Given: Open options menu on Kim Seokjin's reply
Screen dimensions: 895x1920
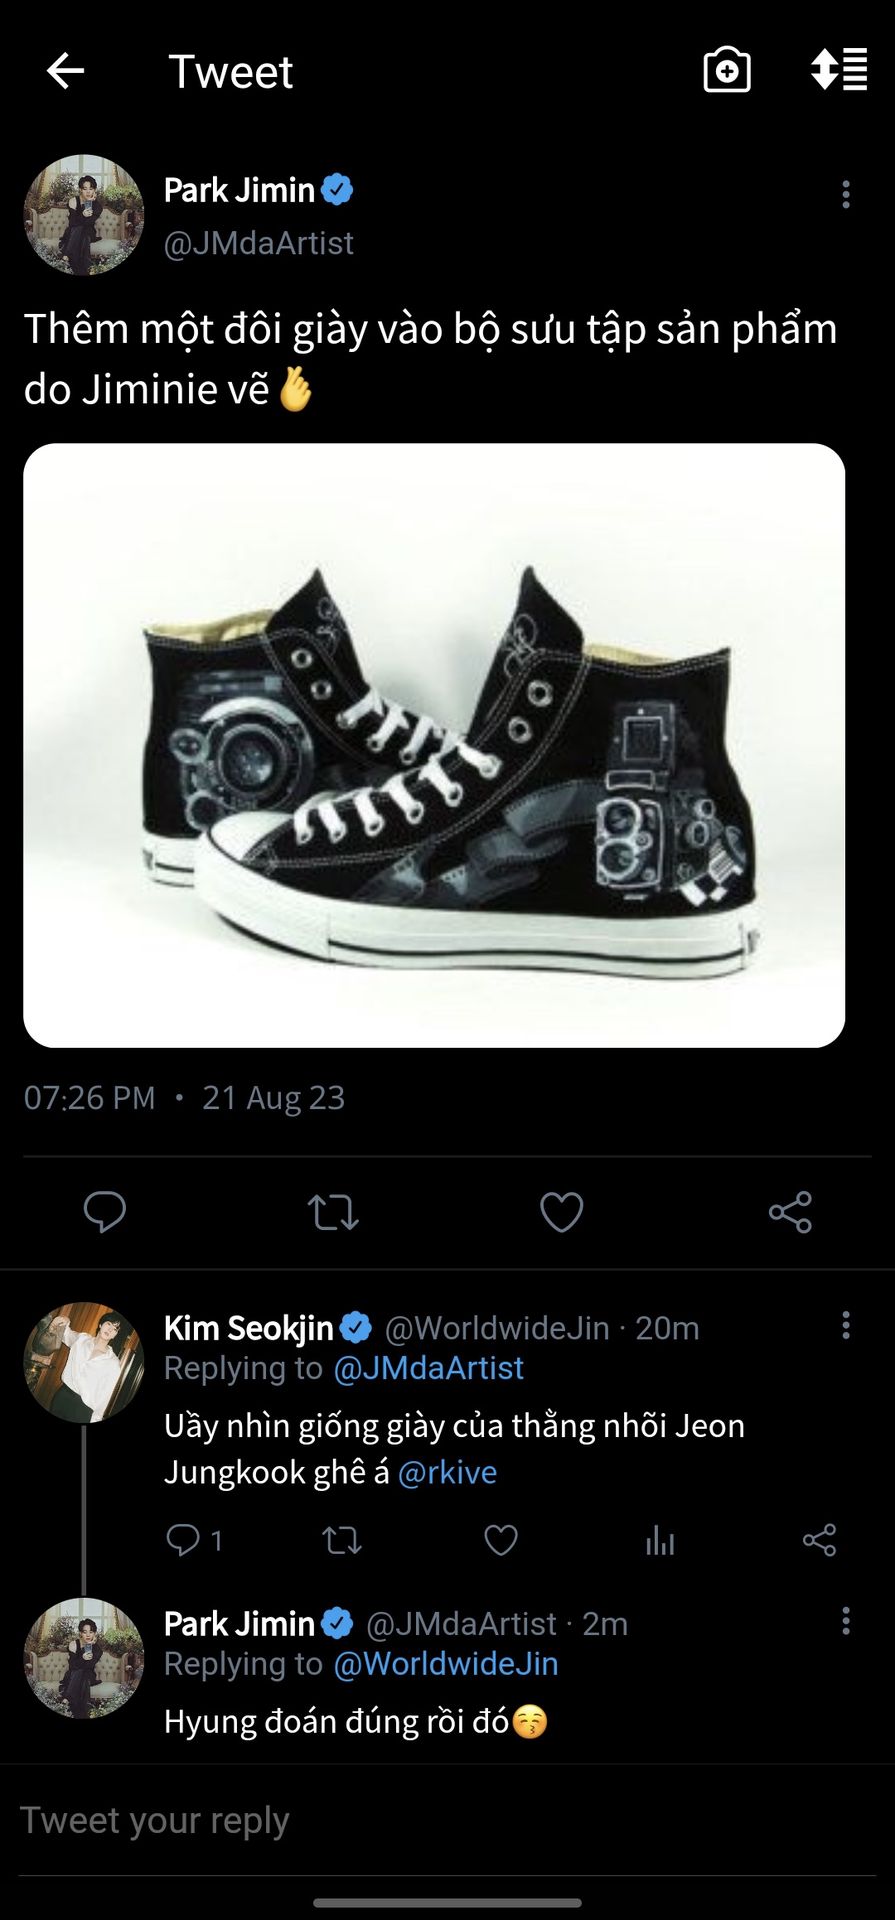Looking at the screenshot, I should pyautogui.click(x=846, y=1326).
